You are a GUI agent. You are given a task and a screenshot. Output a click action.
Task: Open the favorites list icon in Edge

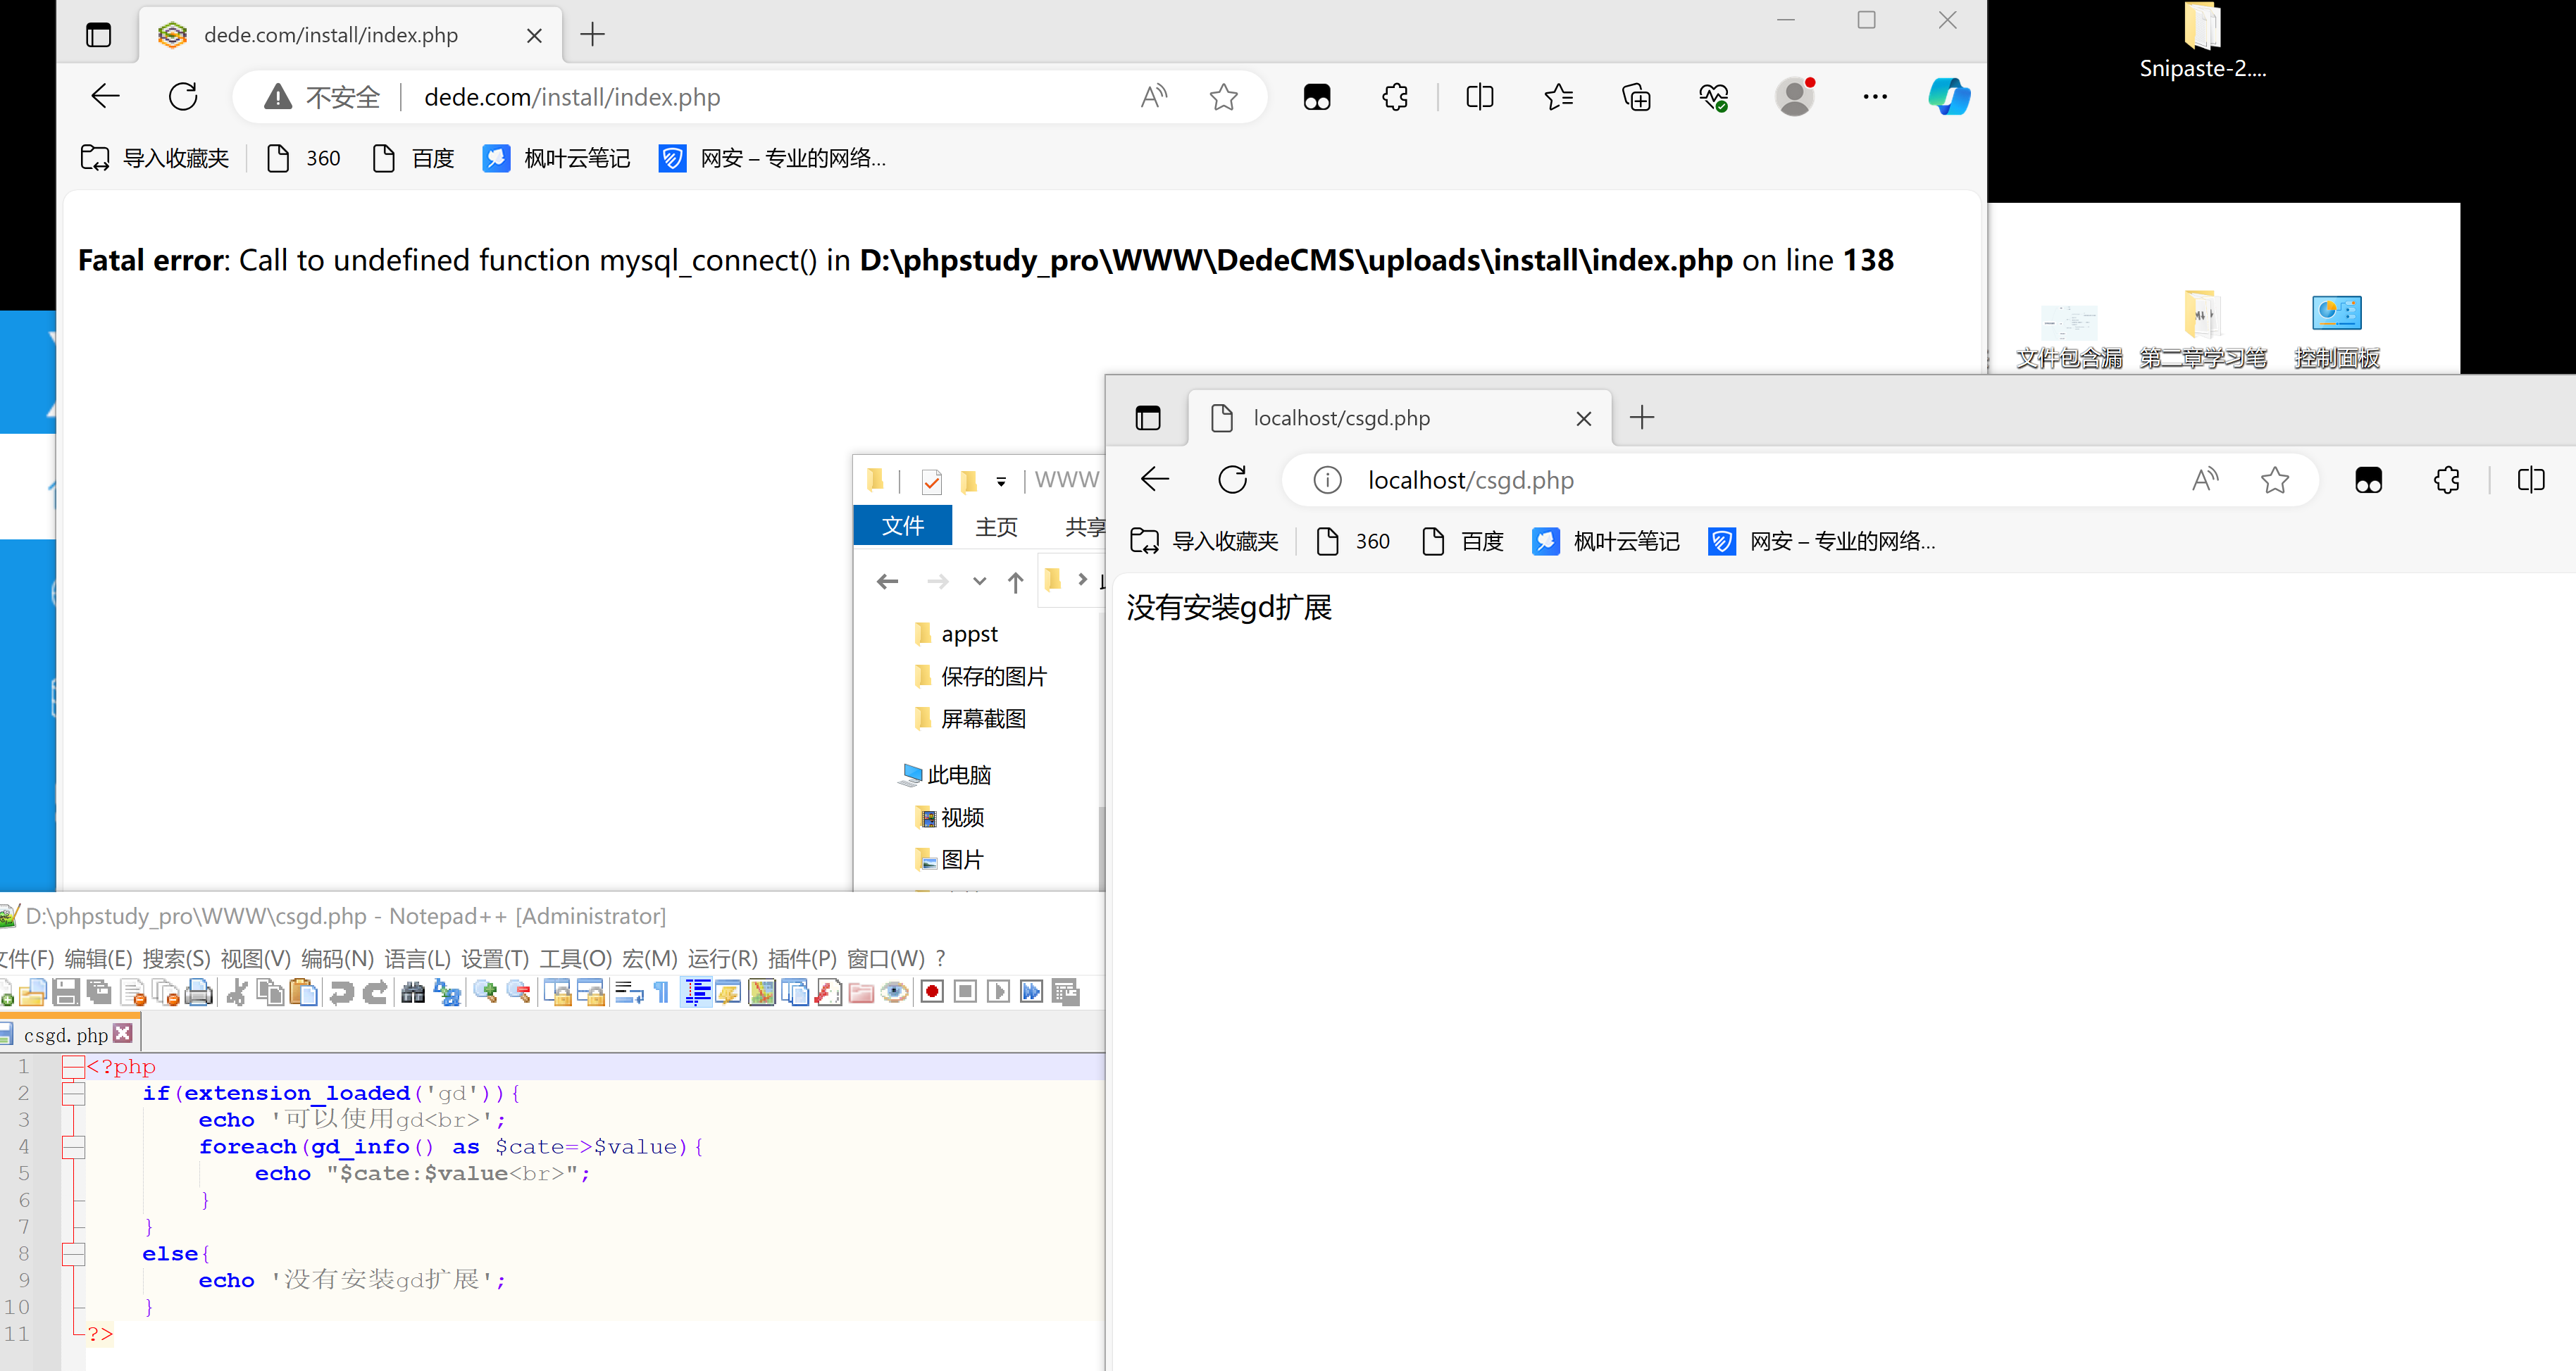click(x=1558, y=97)
